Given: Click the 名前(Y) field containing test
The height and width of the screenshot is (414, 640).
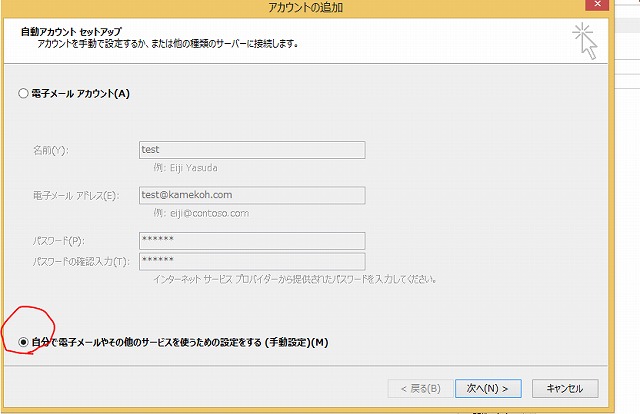Looking at the screenshot, I should [252, 150].
